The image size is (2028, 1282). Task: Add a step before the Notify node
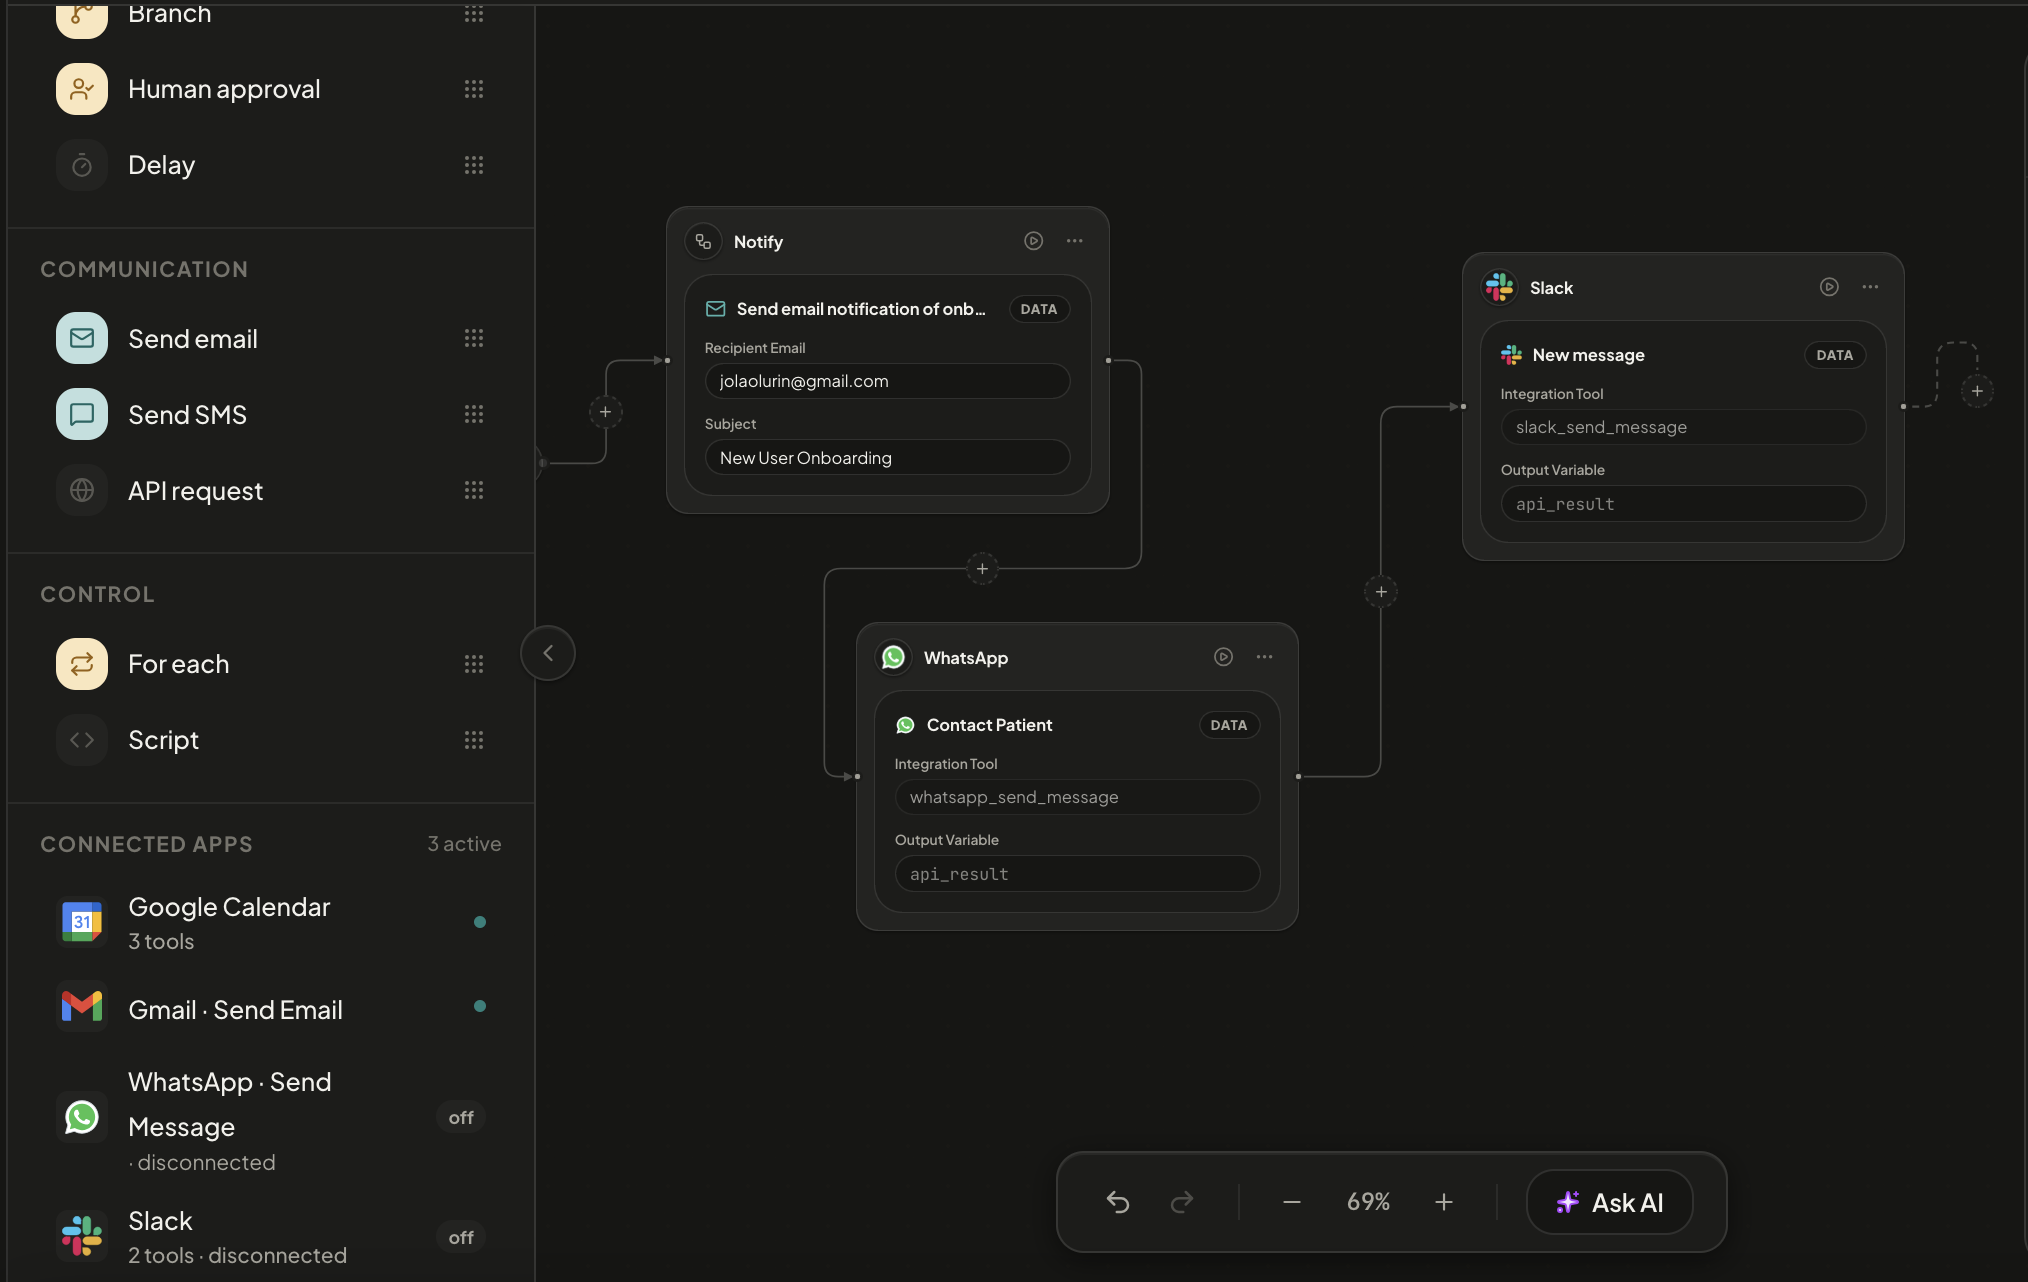point(605,412)
